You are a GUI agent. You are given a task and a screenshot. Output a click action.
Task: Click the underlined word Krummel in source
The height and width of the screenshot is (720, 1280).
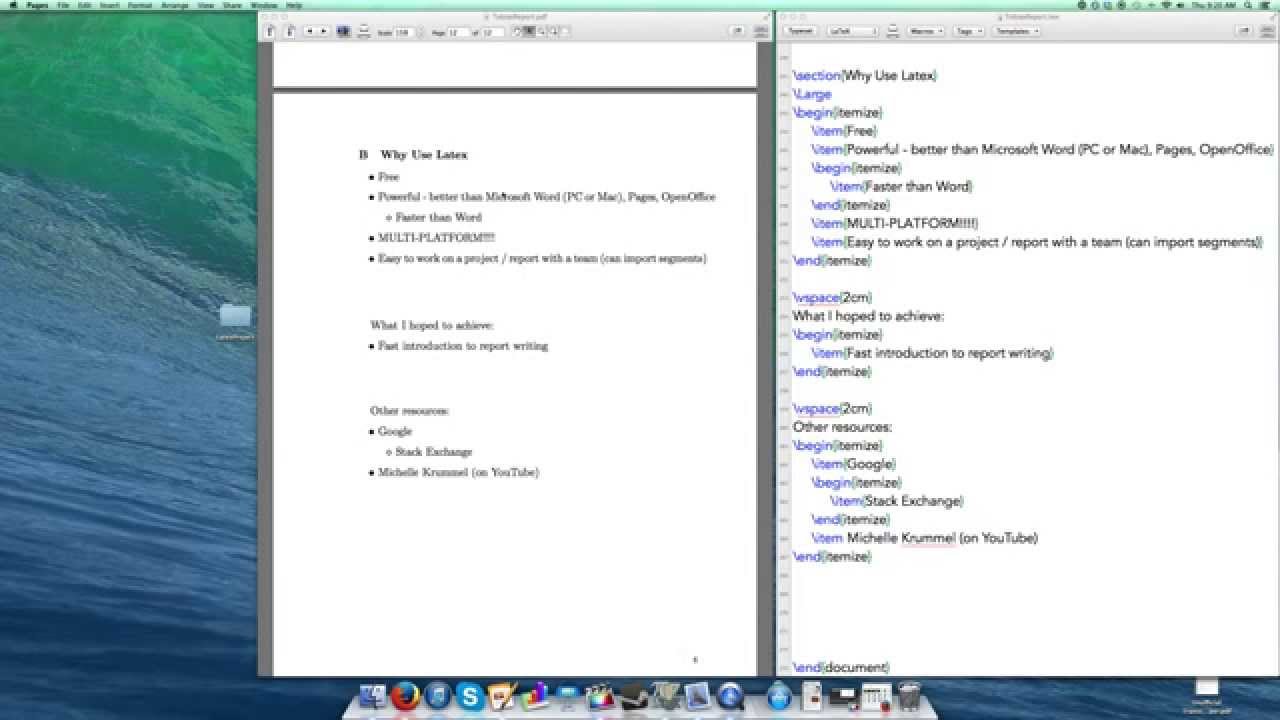(x=929, y=538)
